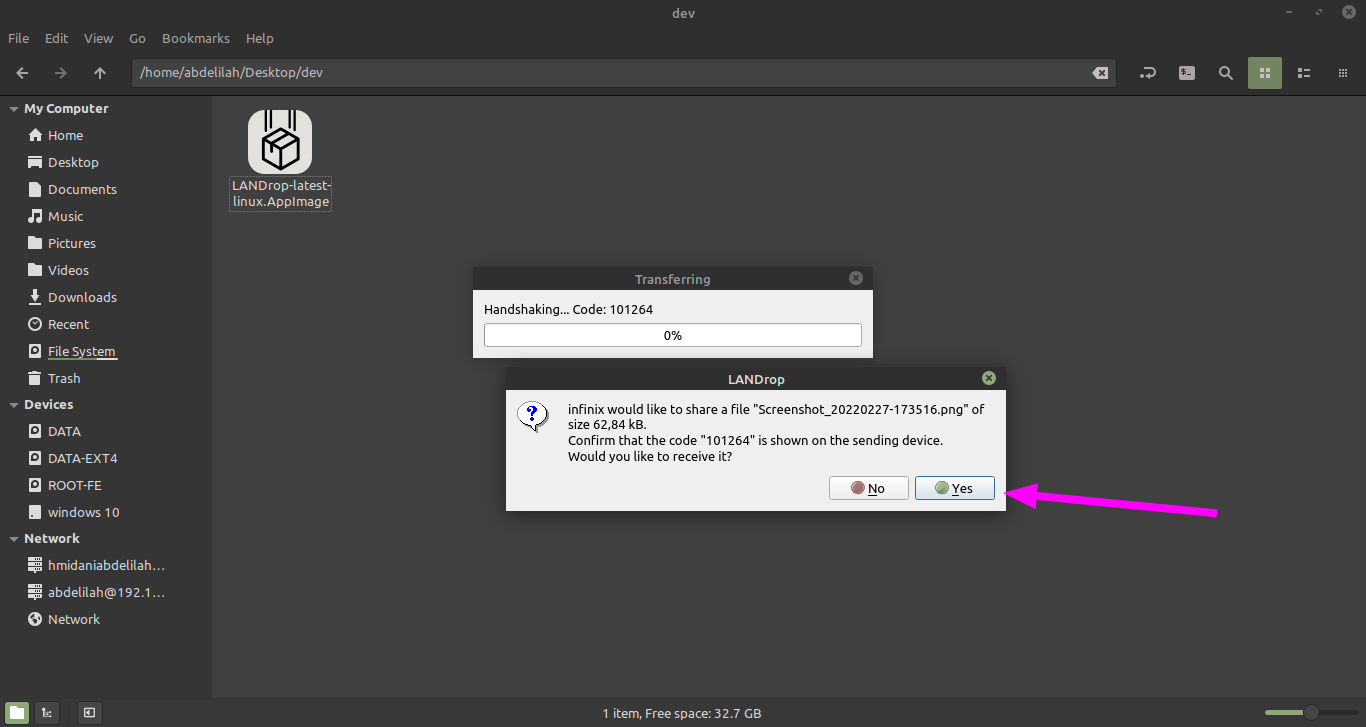Open the Go menu
This screenshot has width=1366, height=727.
pyautogui.click(x=137, y=38)
